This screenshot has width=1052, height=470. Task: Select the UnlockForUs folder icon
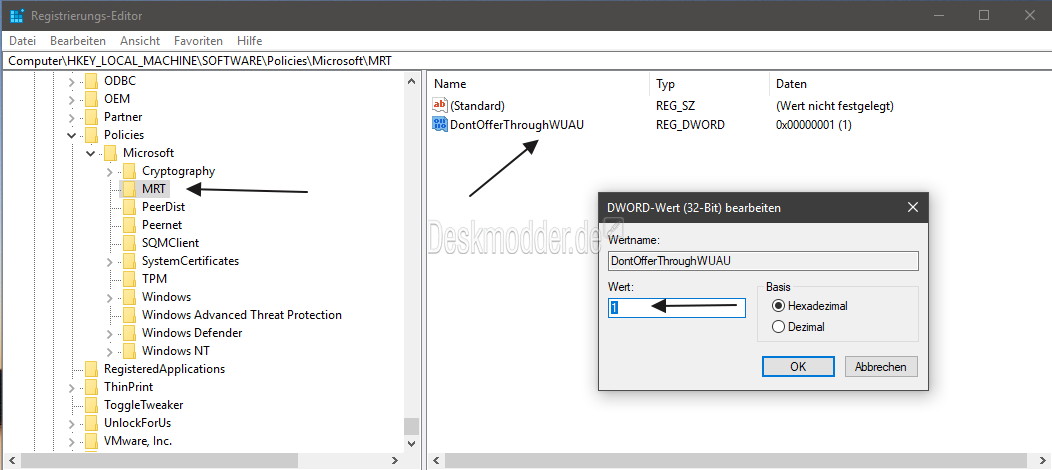tap(91, 423)
